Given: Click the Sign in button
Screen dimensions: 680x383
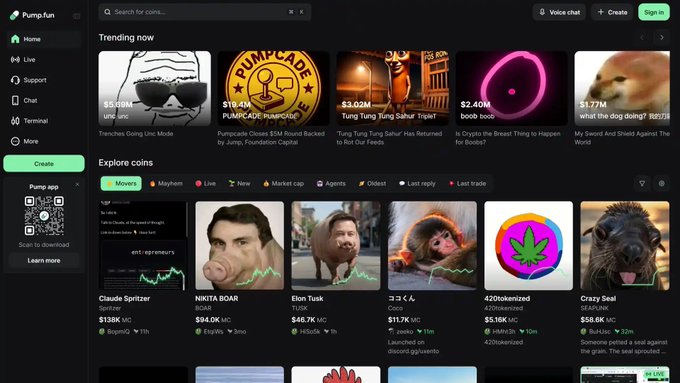Looking at the screenshot, I should (654, 12).
